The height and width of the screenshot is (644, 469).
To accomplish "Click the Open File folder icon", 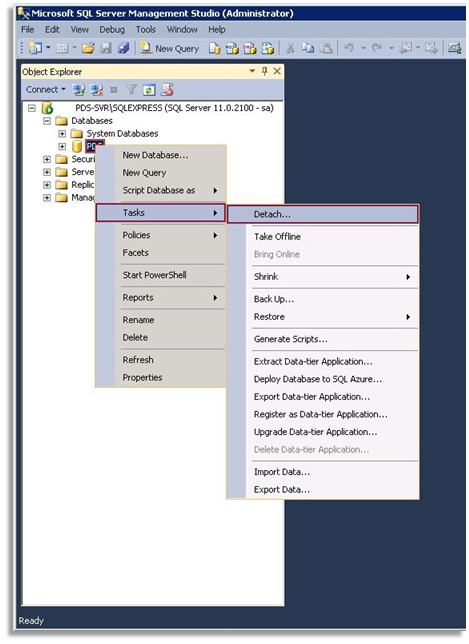I will tap(87, 48).
